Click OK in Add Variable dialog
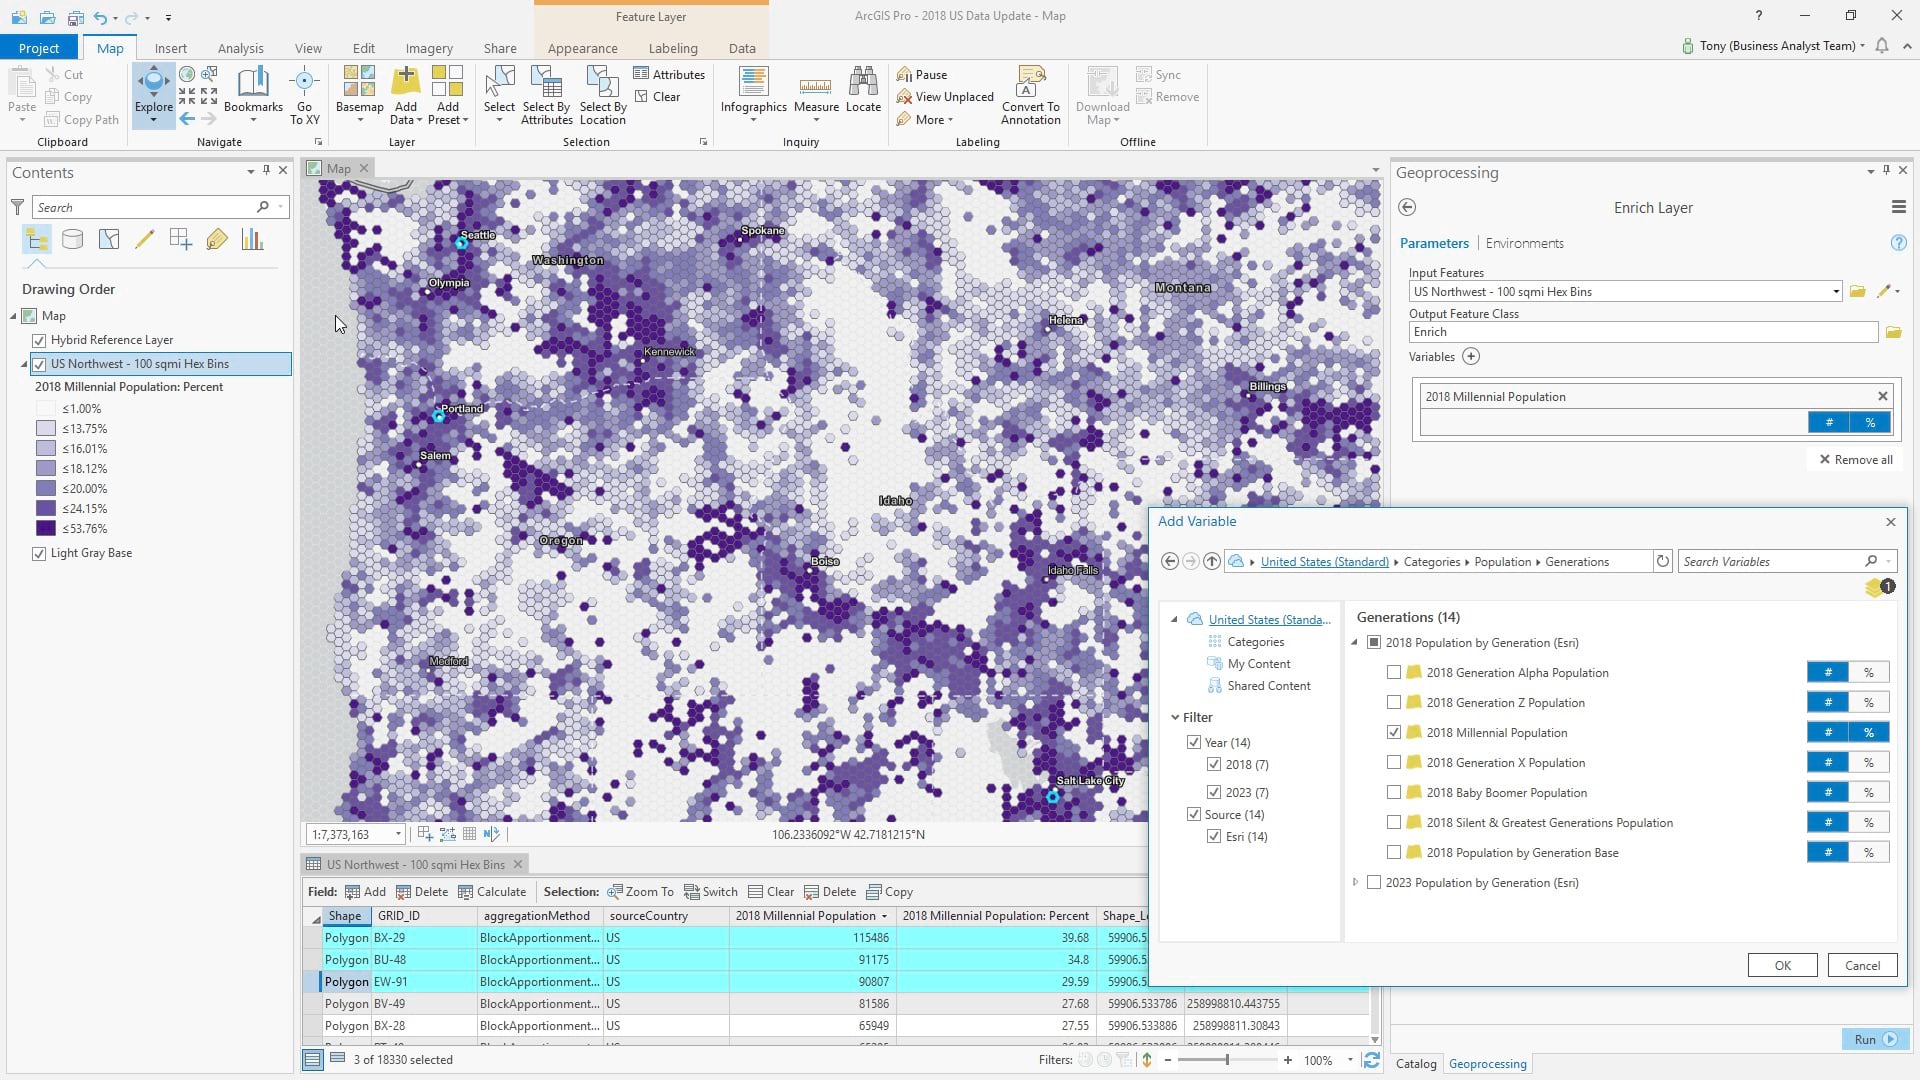This screenshot has height=1080, width=1920. click(1782, 965)
